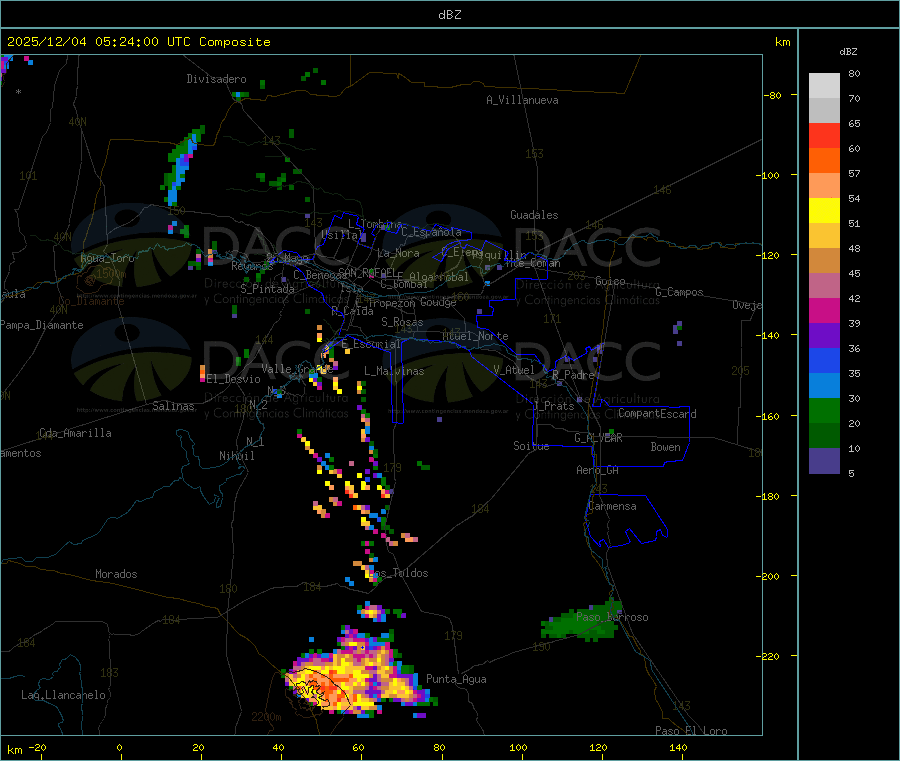Select the J_Prats label

pyautogui.click(x=553, y=406)
